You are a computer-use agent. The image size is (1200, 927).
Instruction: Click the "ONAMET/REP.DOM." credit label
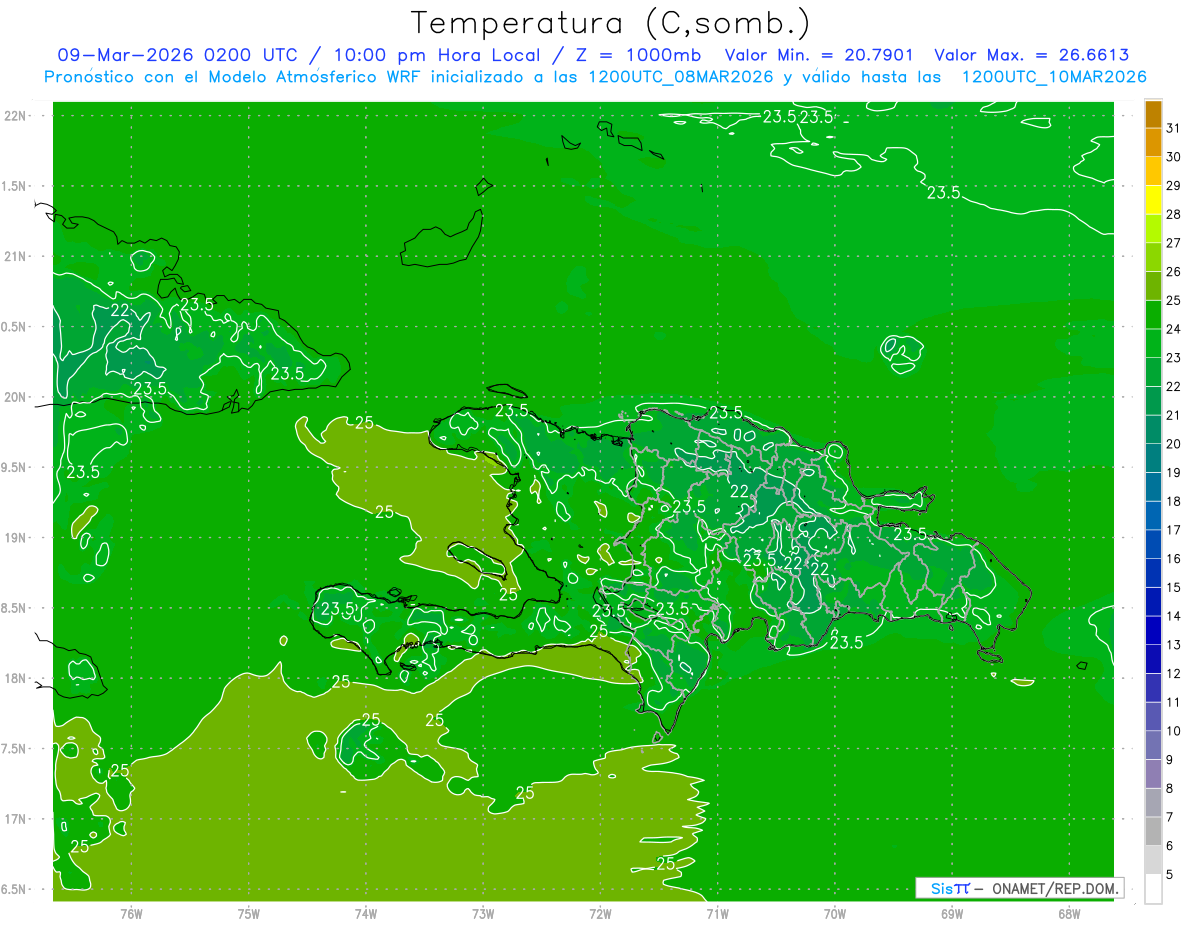(1055, 888)
